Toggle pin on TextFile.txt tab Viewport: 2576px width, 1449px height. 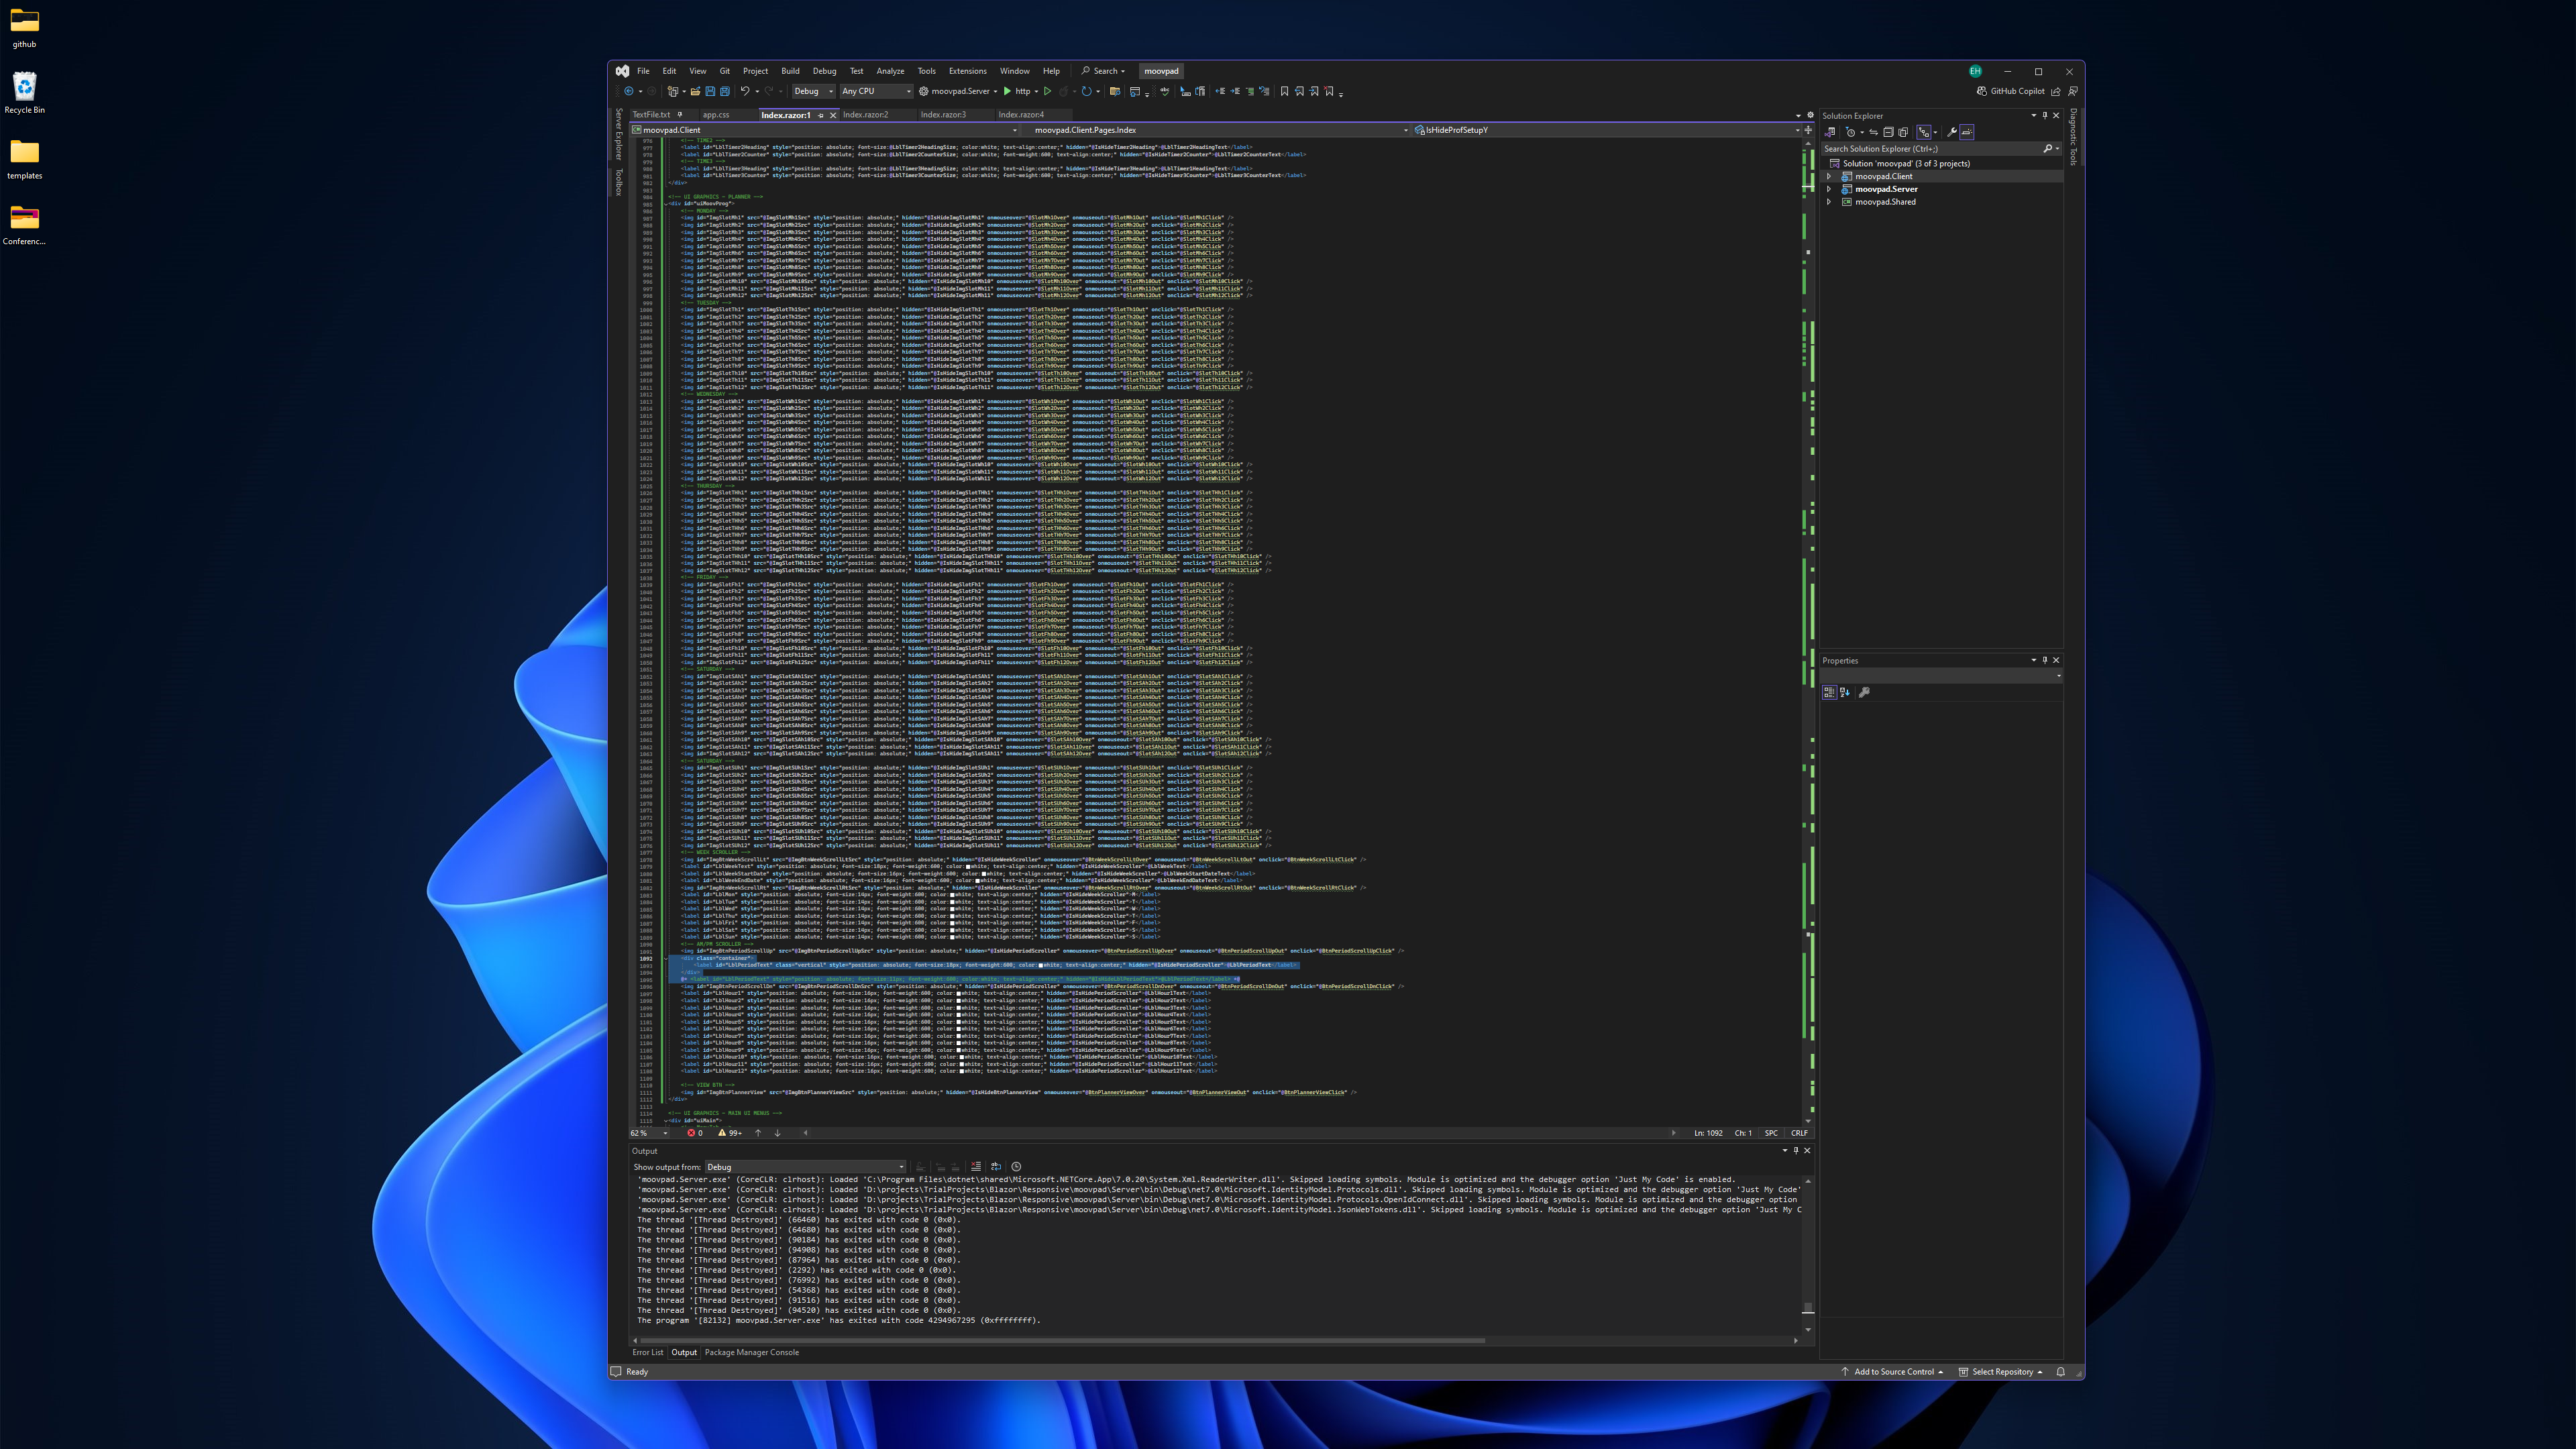coord(680,115)
